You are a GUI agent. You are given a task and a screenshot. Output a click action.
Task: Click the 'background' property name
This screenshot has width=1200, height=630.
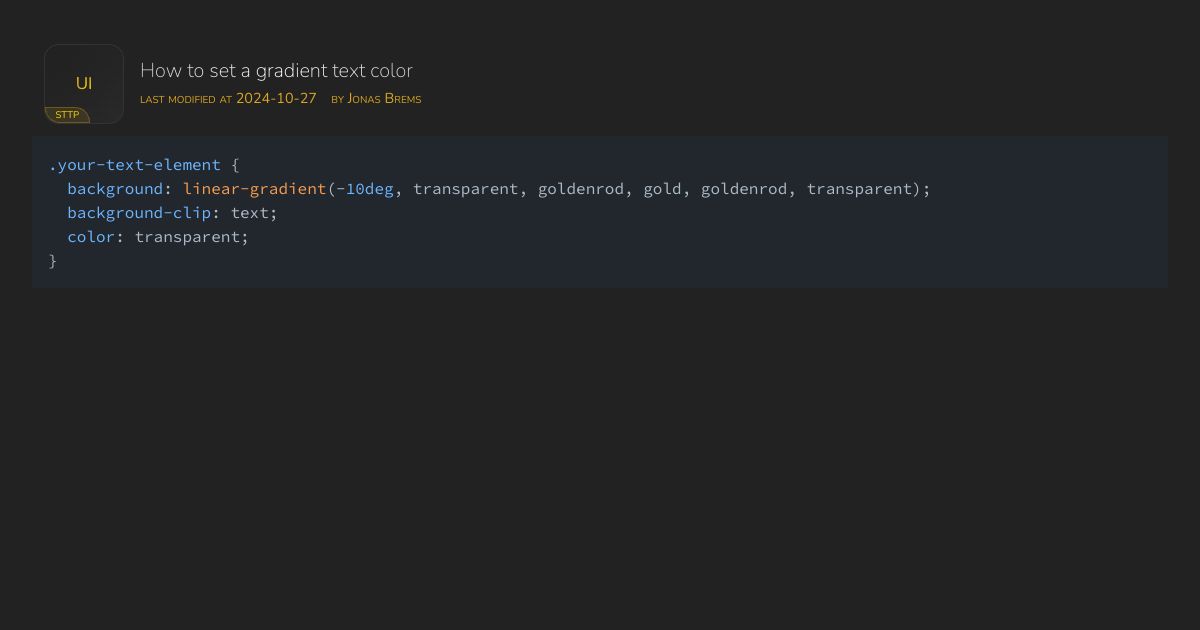click(x=115, y=188)
